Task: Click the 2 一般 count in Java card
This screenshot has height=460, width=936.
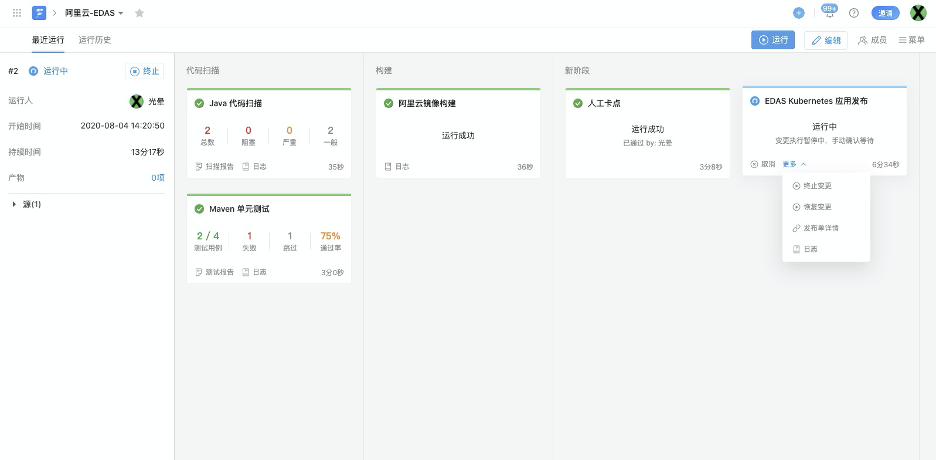Action: point(330,130)
